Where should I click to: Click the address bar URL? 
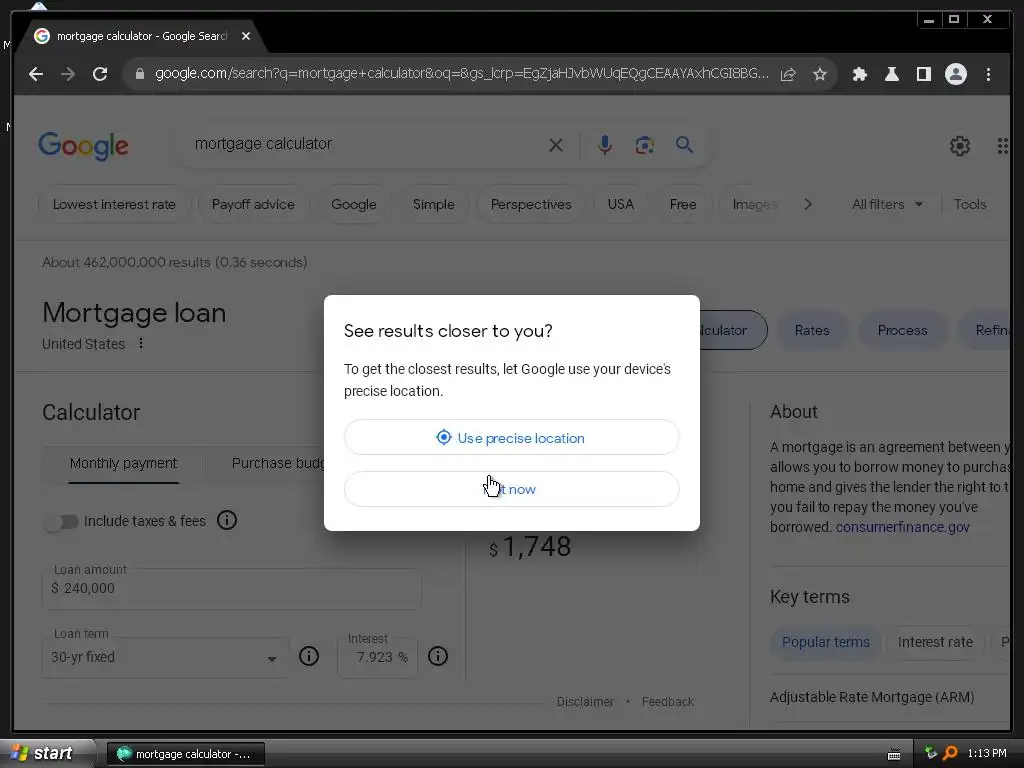click(461, 74)
